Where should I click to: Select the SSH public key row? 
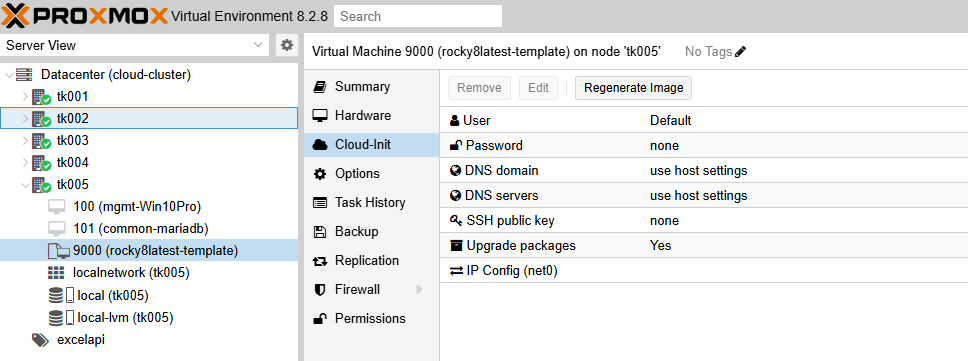click(704, 220)
